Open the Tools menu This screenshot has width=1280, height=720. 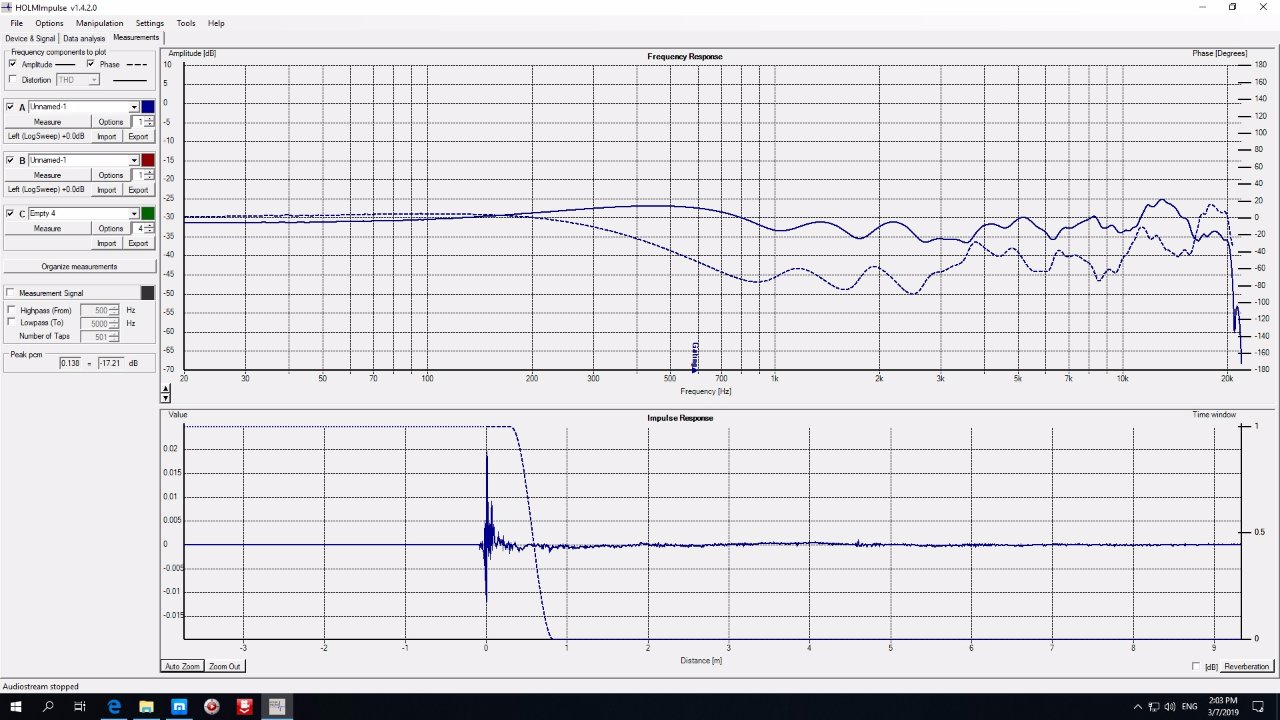186,23
